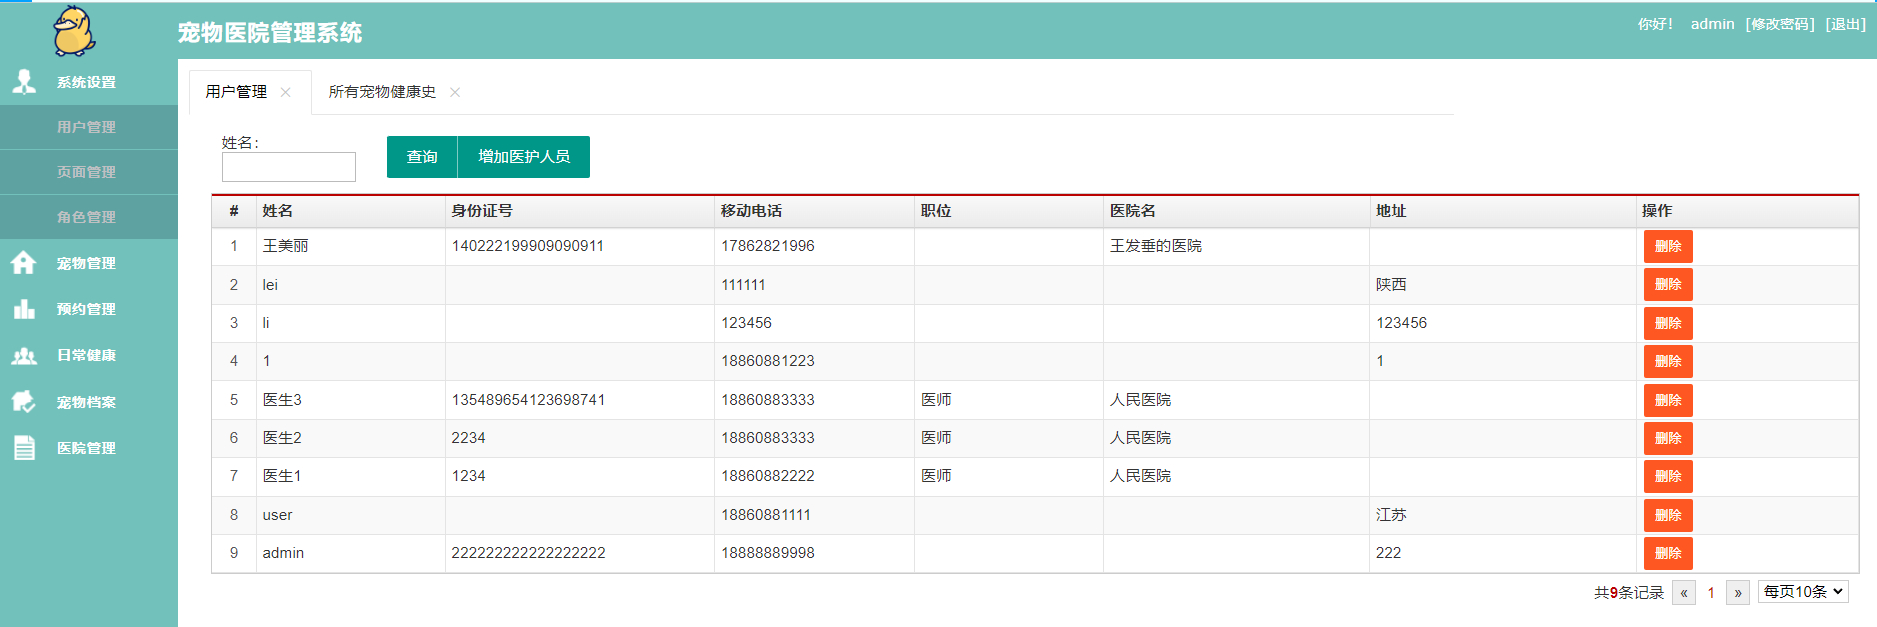
Task: Delete the admin row
Action: (1668, 553)
